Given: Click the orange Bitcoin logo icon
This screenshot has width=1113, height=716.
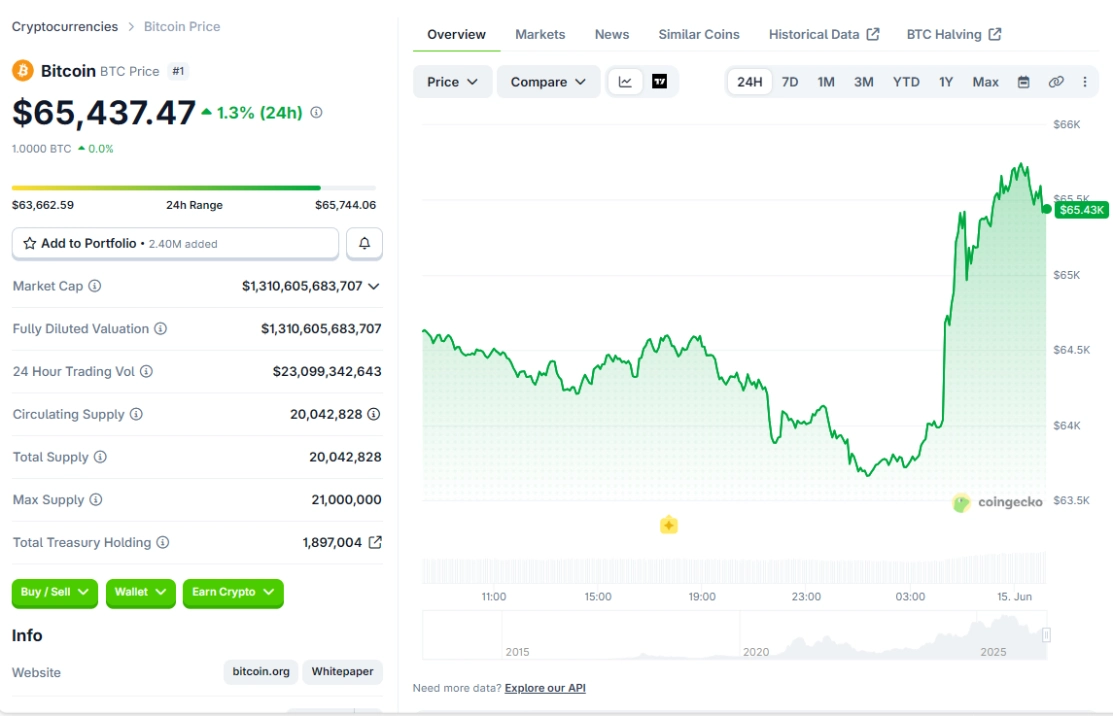Looking at the screenshot, I should click(23, 71).
